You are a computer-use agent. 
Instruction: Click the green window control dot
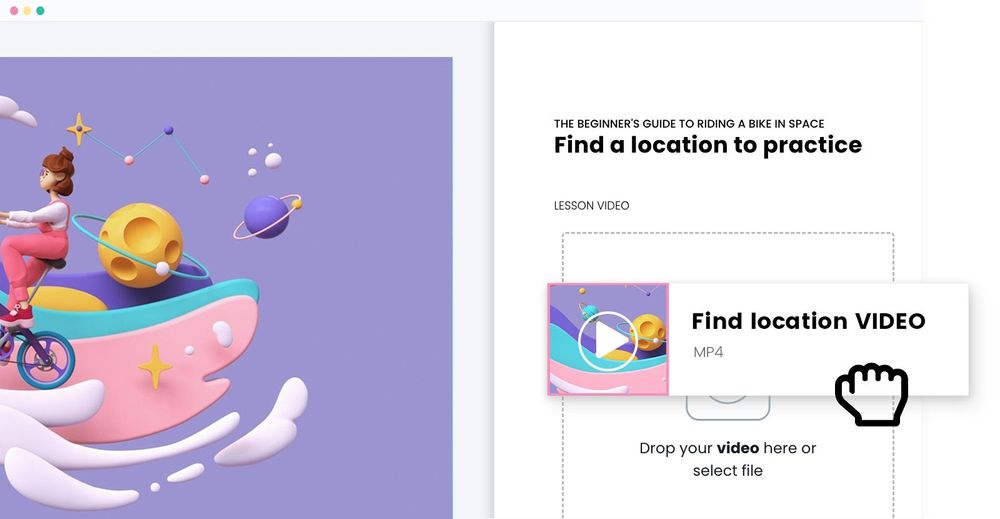(40, 11)
